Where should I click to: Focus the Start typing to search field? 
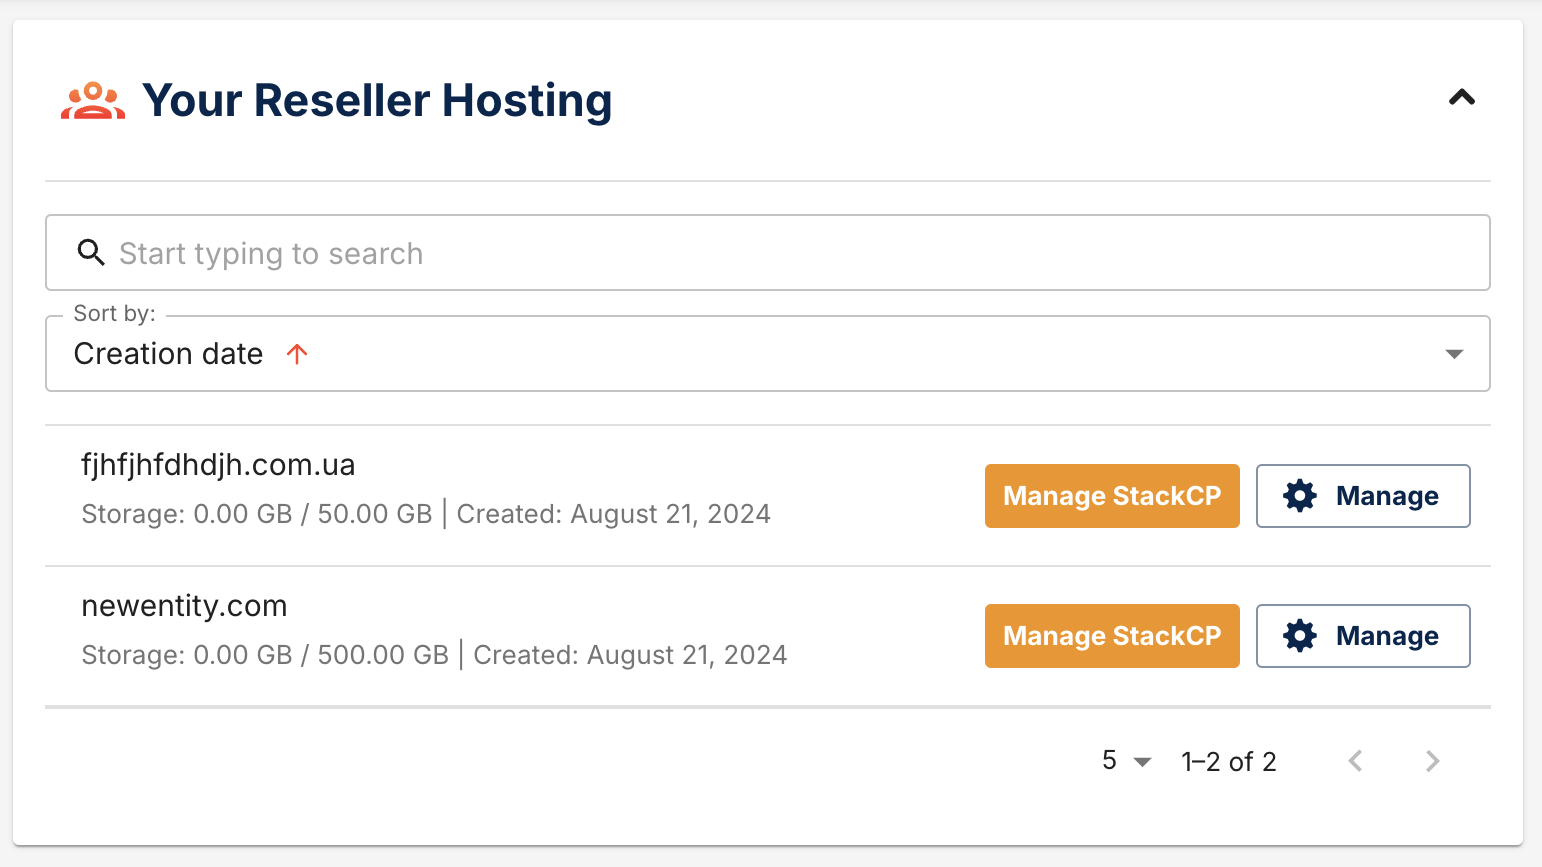pos(768,253)
